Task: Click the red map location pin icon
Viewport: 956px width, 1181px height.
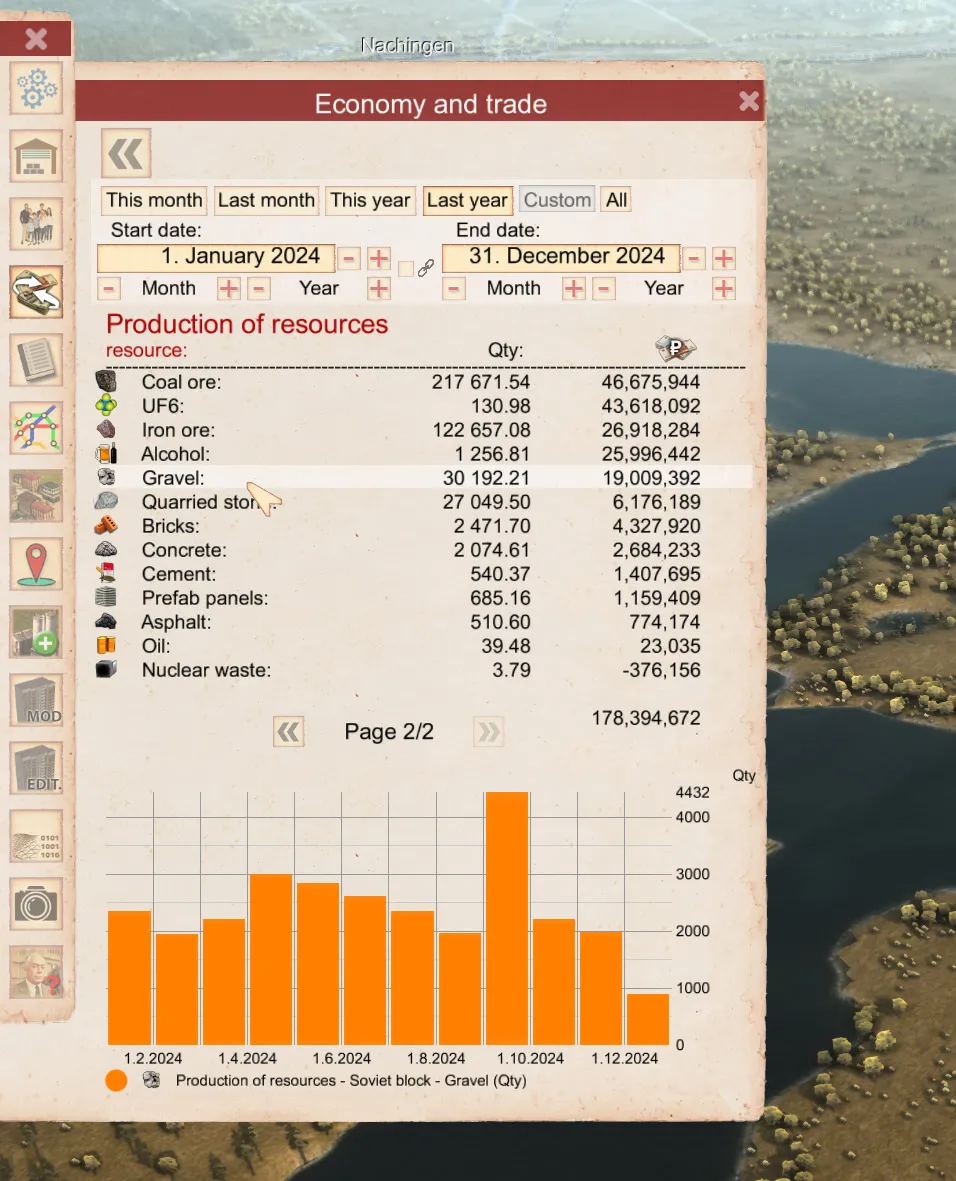Action: coord(37,564)
